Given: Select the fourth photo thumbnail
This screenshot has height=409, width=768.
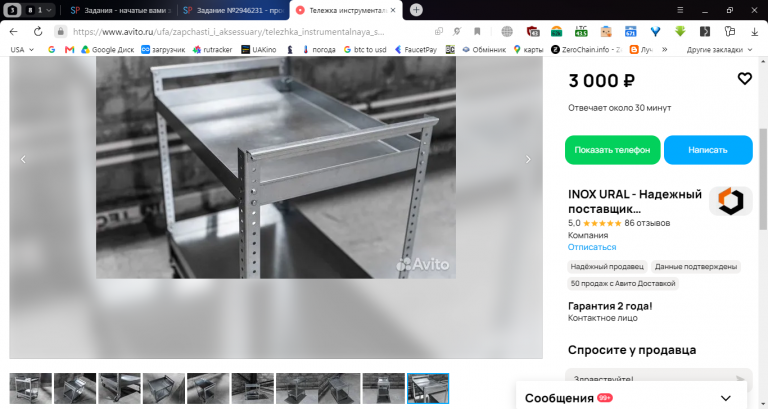Looking at the screenshot, I should click(164, 388).
